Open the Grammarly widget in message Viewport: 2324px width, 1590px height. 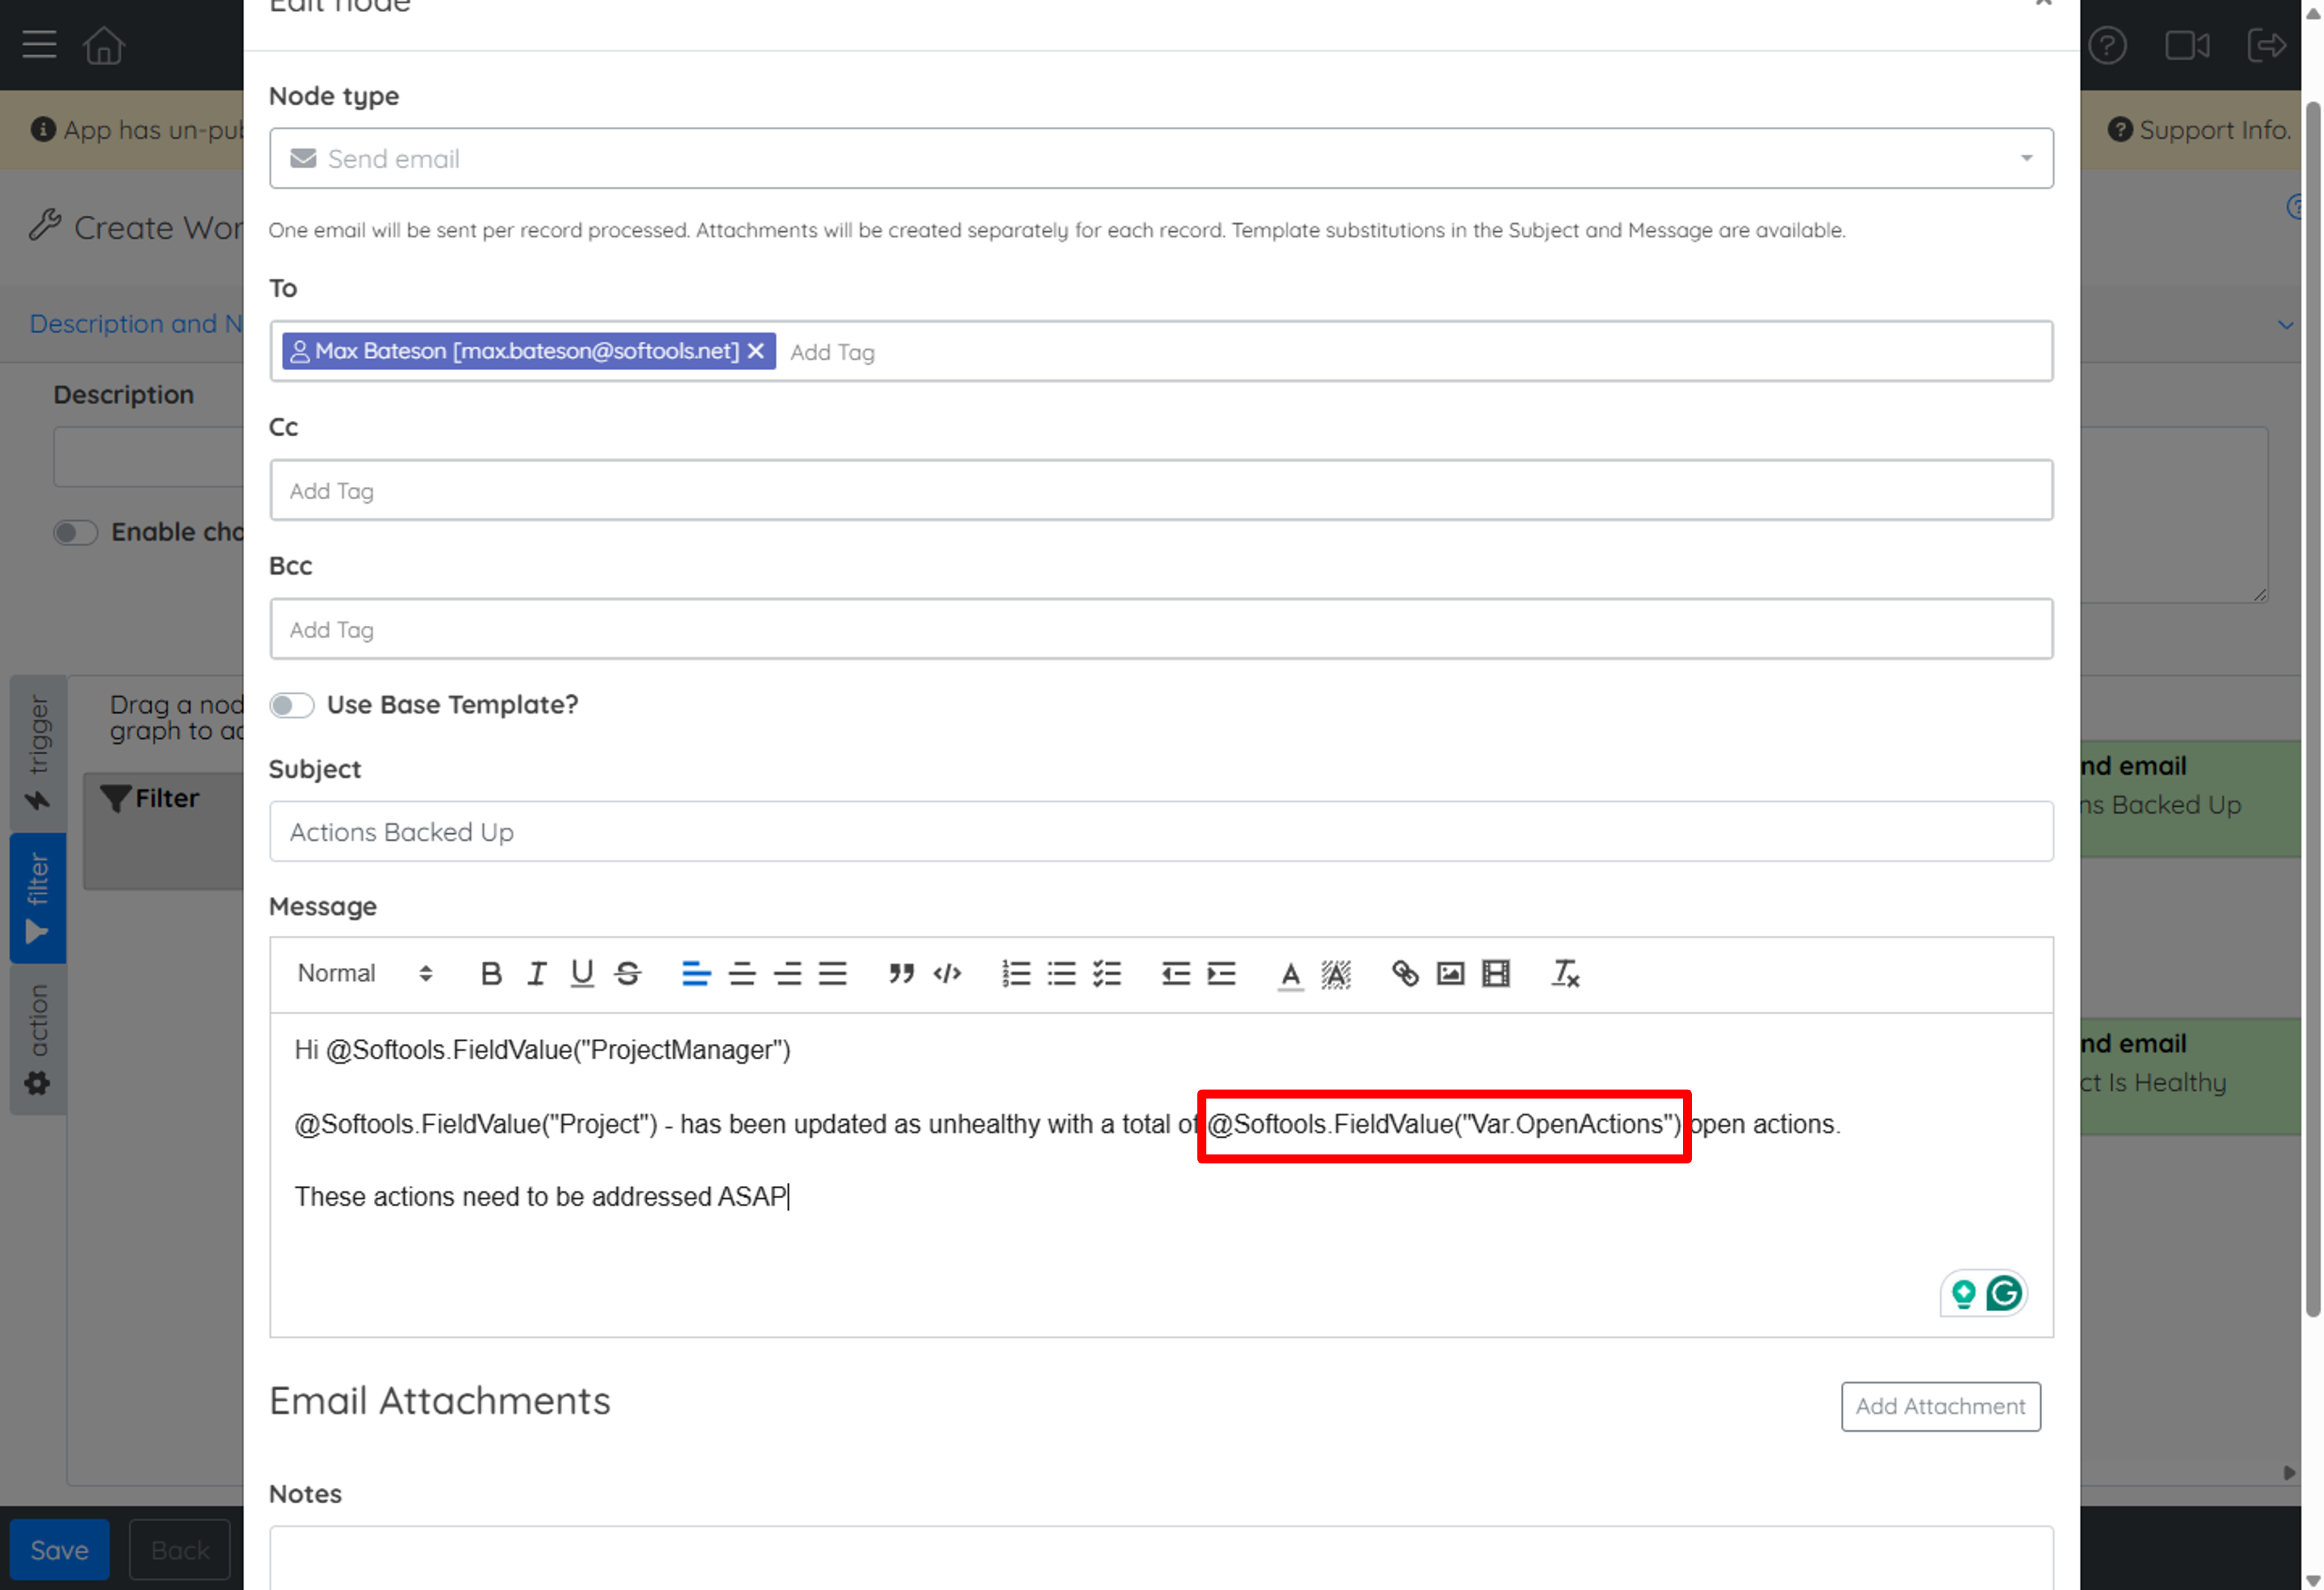2003,1294
